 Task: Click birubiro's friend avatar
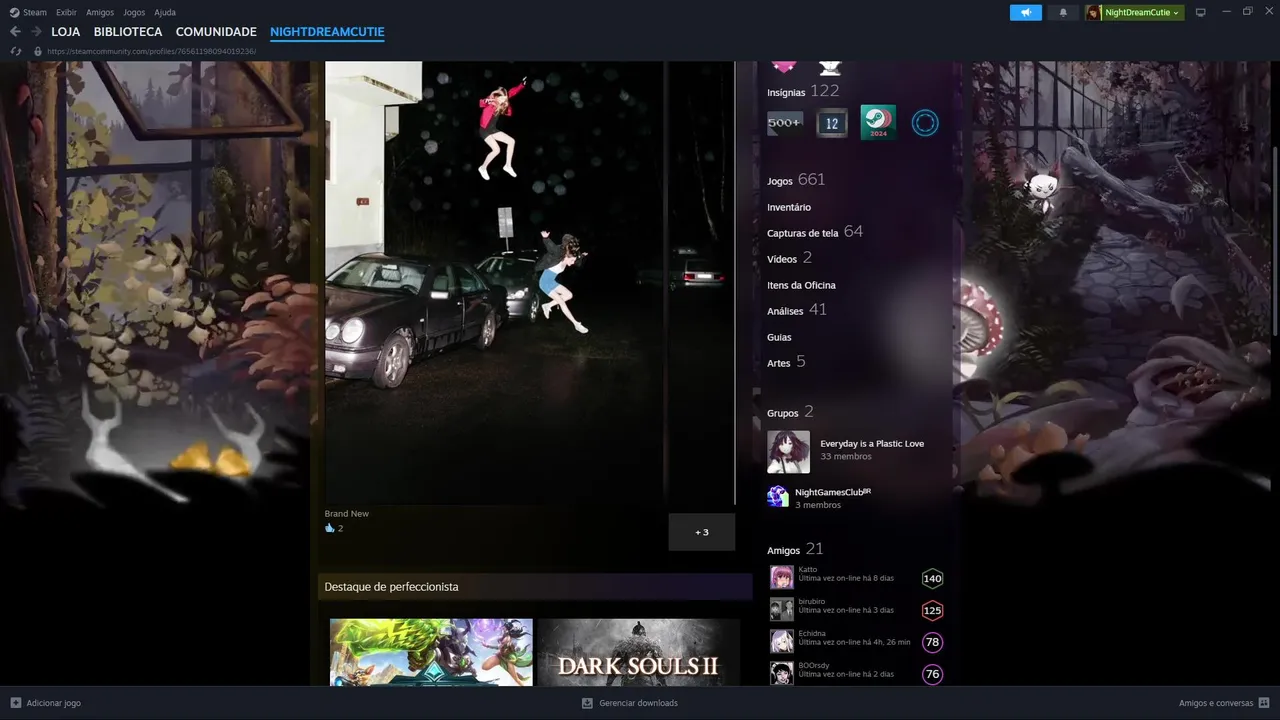pos(782,610)
